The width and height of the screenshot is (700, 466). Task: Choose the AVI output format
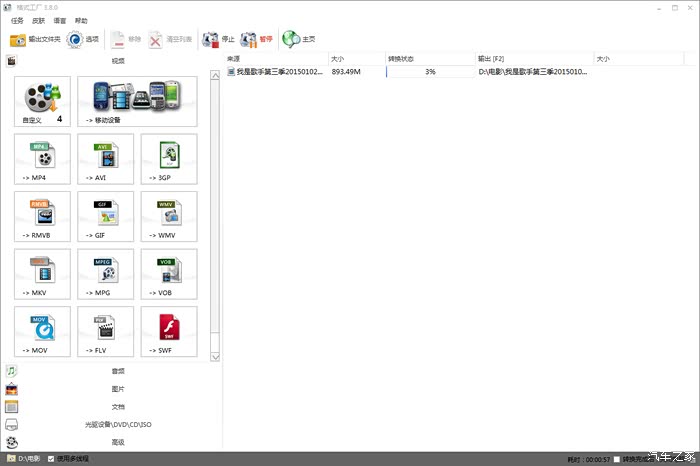pyautogui.click(x=105, y=159)
